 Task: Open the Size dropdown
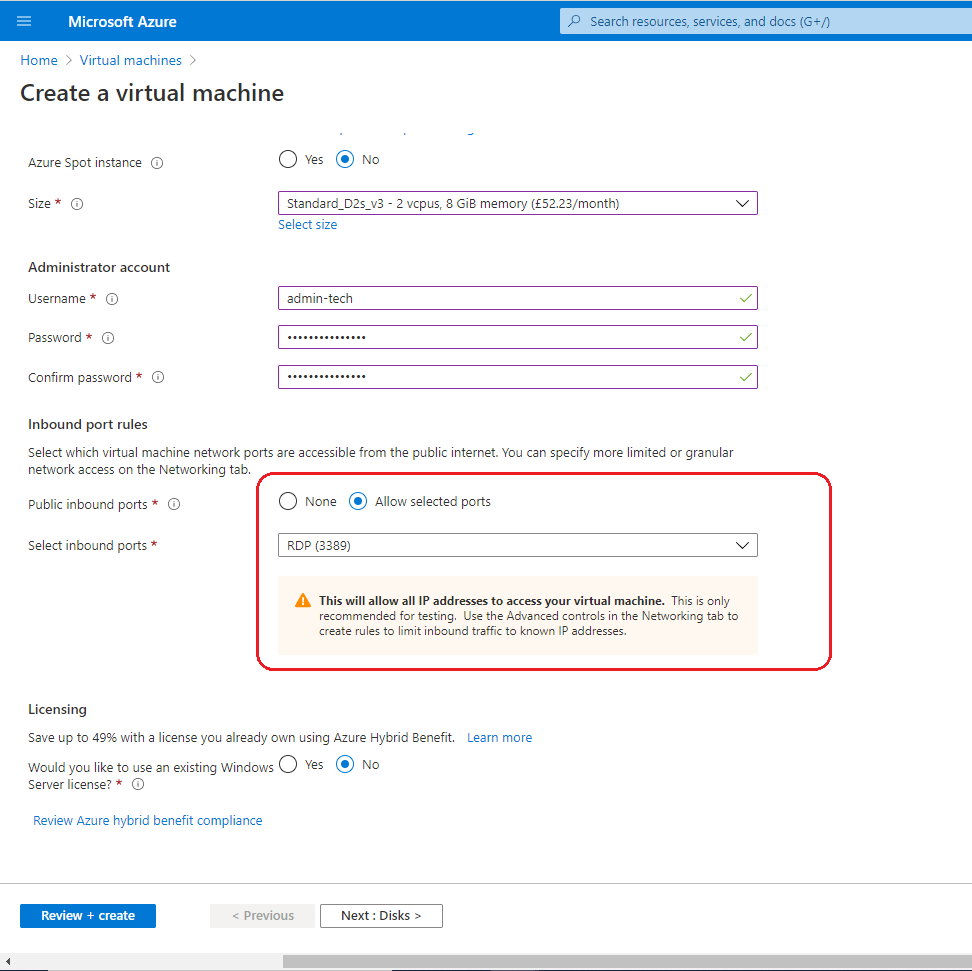click(518, 203)
